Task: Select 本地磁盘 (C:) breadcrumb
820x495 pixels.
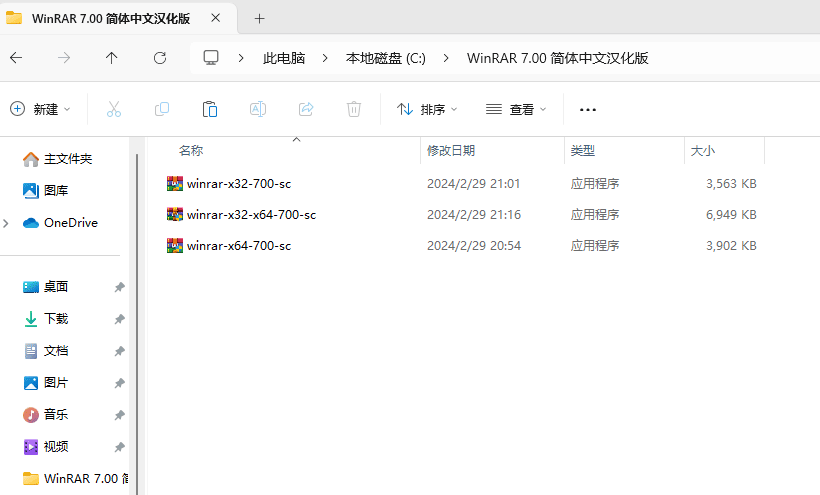Action: (386, 58)
